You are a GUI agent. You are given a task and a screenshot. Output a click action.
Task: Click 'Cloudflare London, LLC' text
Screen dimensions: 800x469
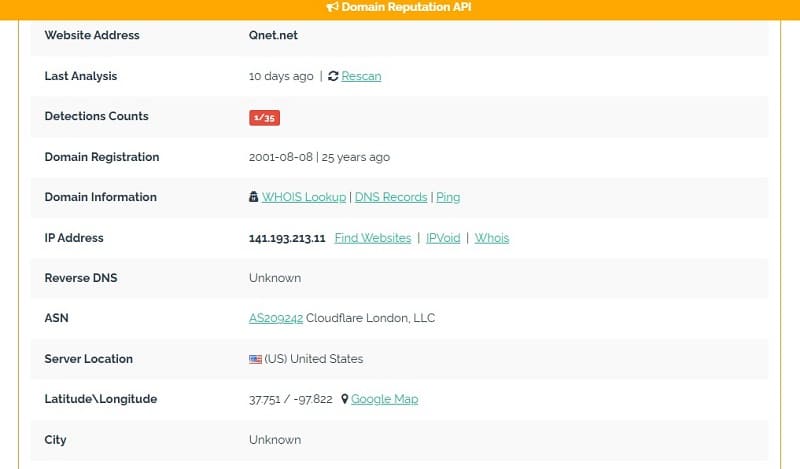tap(370, 318)
